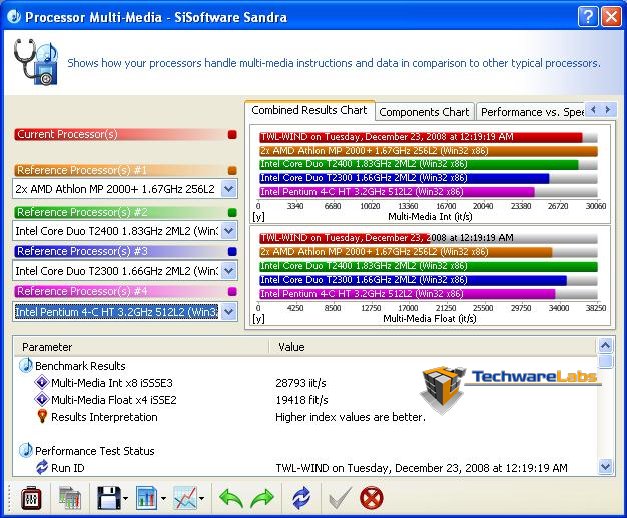Toggle the Reference Processor #1 orange square
This screenshot has height=518, width=627.
click(232, 171)
